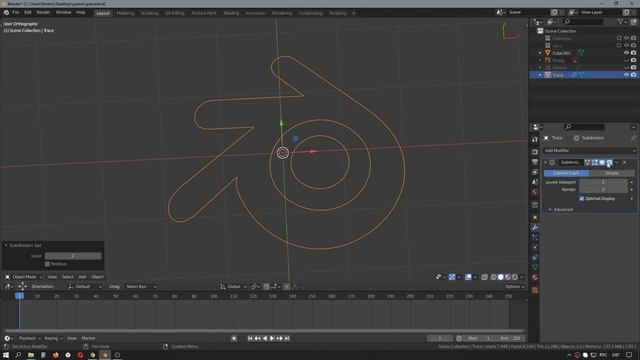Screen dimensions: 640x360
Task: Open the Object Data properties tab
Action: tap(535, 267)
